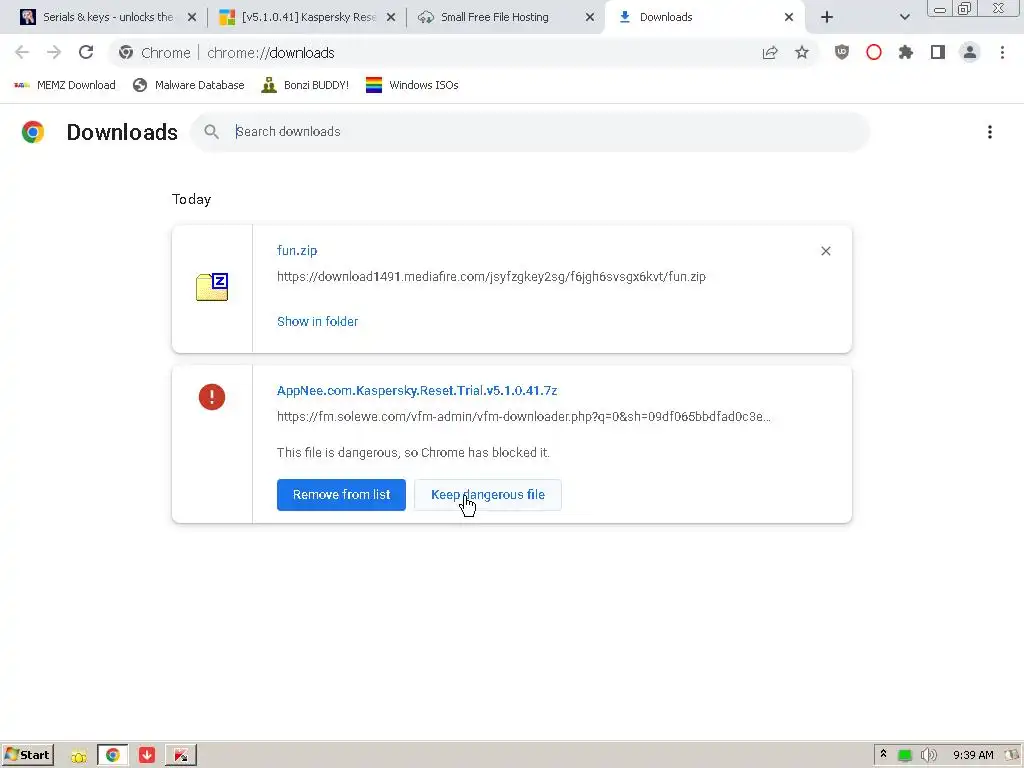Screen dimensions: 1024x768
Task: Click the fun.zip file name link
Action: point(297,251)
